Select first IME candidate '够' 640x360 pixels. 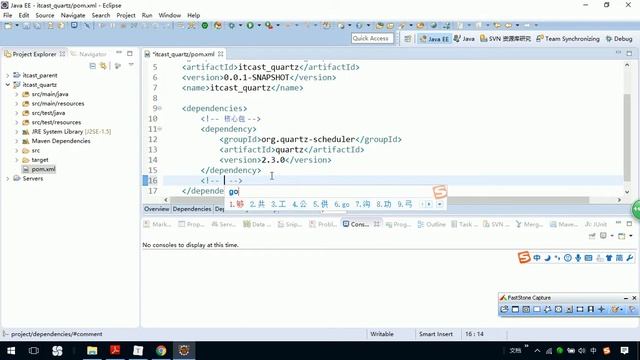[236, 204]
